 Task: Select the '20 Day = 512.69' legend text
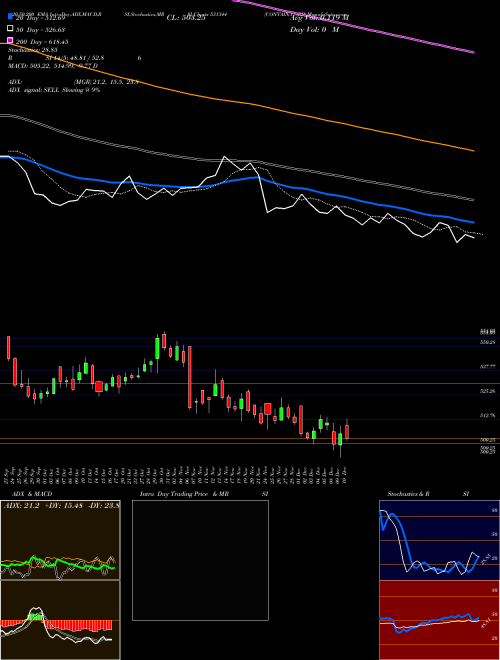tap(40, 18)
